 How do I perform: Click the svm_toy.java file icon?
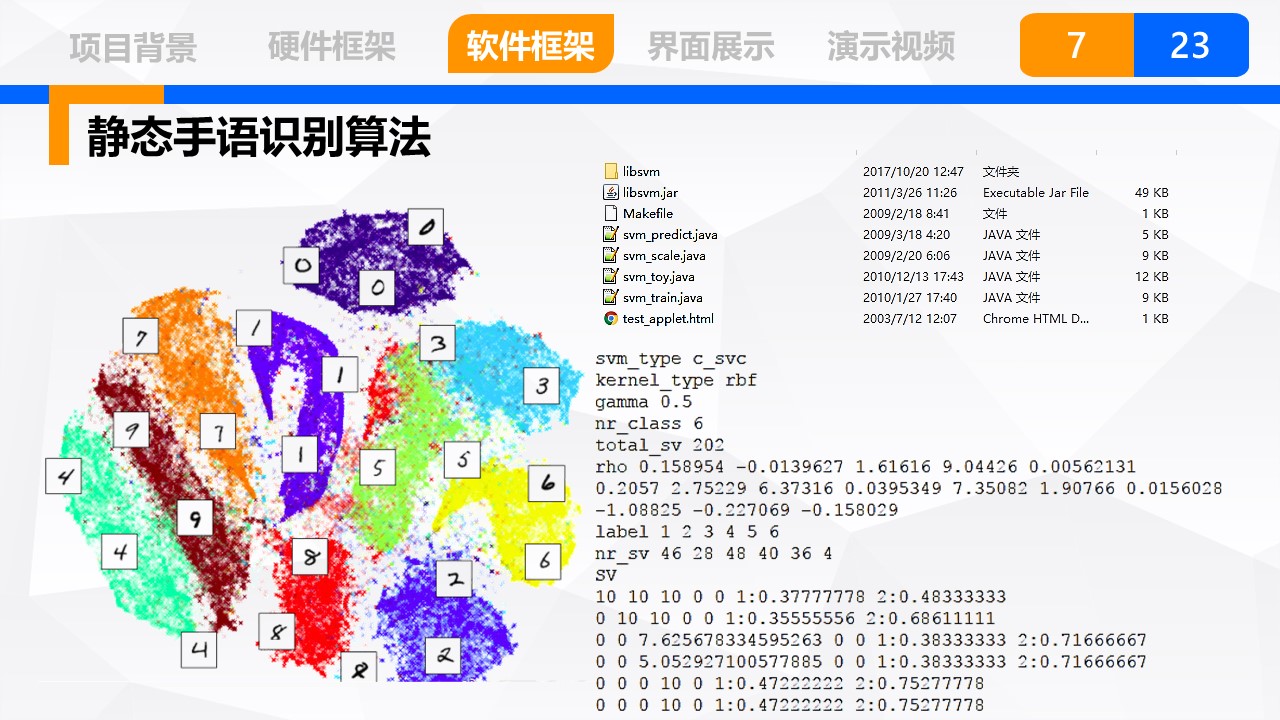coord(611,277)
